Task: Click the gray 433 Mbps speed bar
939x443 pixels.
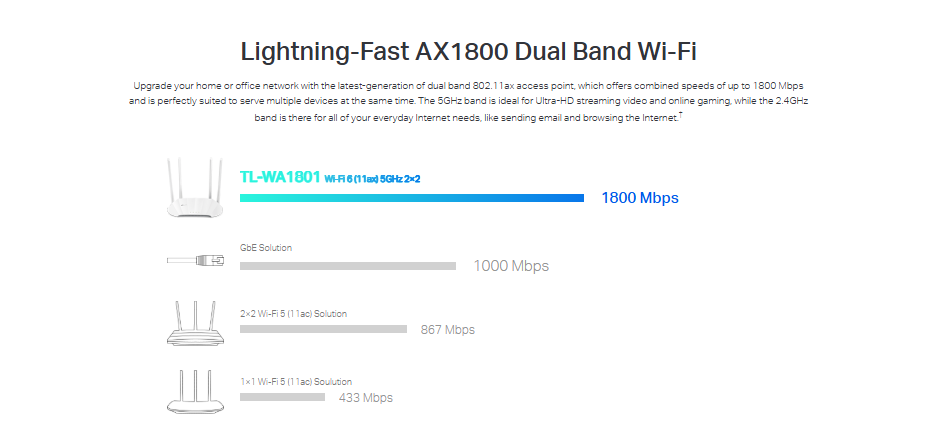Action: click(282, 397)
